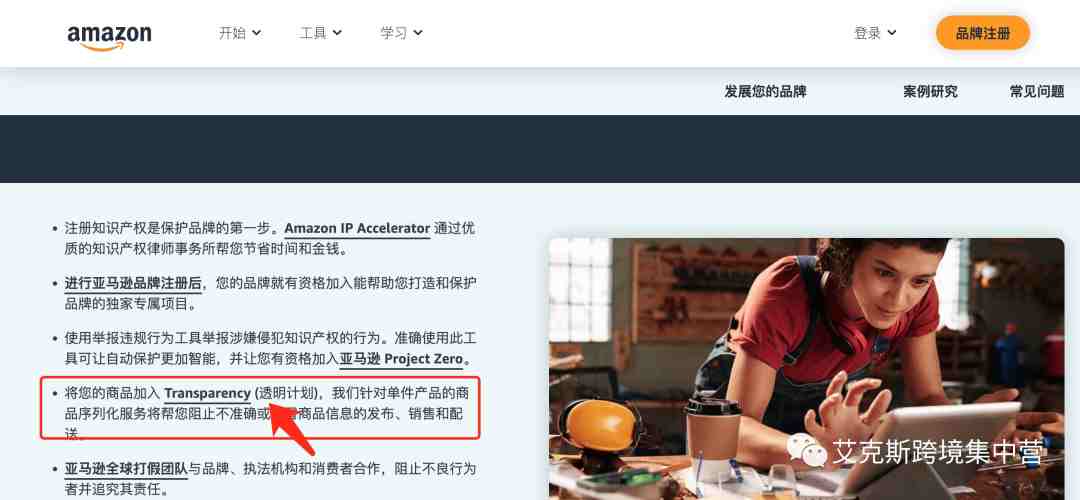The height and width of the screenshot is (500, 1080).
Task: Expand the 工具 menu
Action: 320,33
